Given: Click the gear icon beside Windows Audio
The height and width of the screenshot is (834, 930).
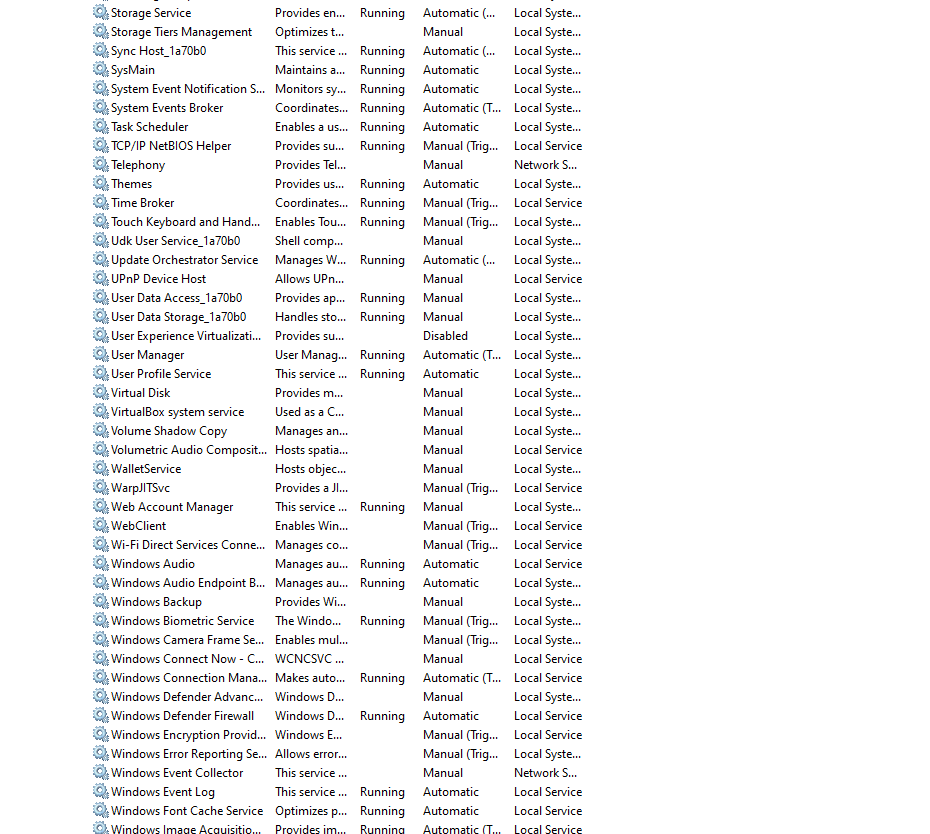Looking at the screenshot, I should (101, 563).
